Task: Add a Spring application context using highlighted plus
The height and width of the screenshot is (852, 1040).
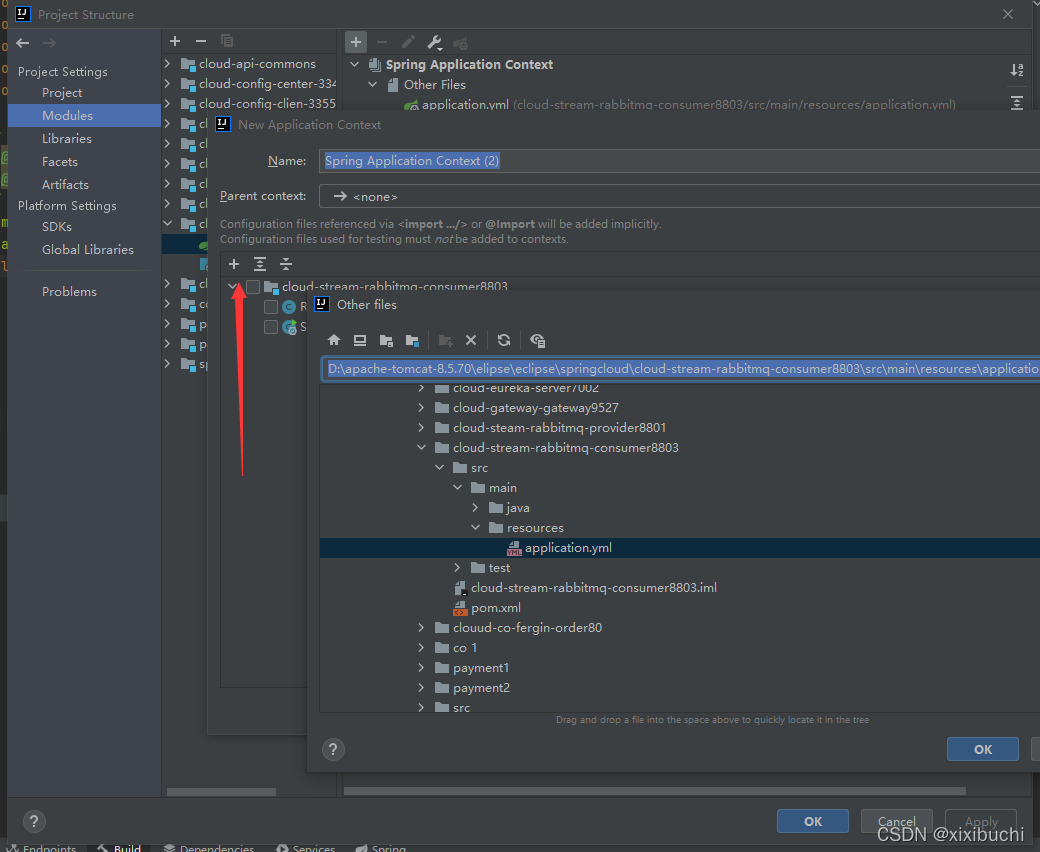Action: coord(356,42)
